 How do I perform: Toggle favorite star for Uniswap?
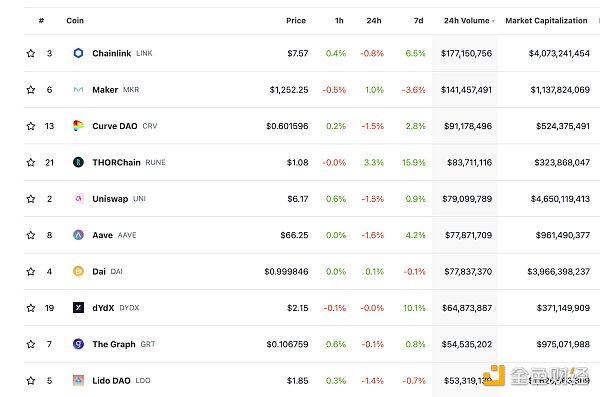click(31, 199)
